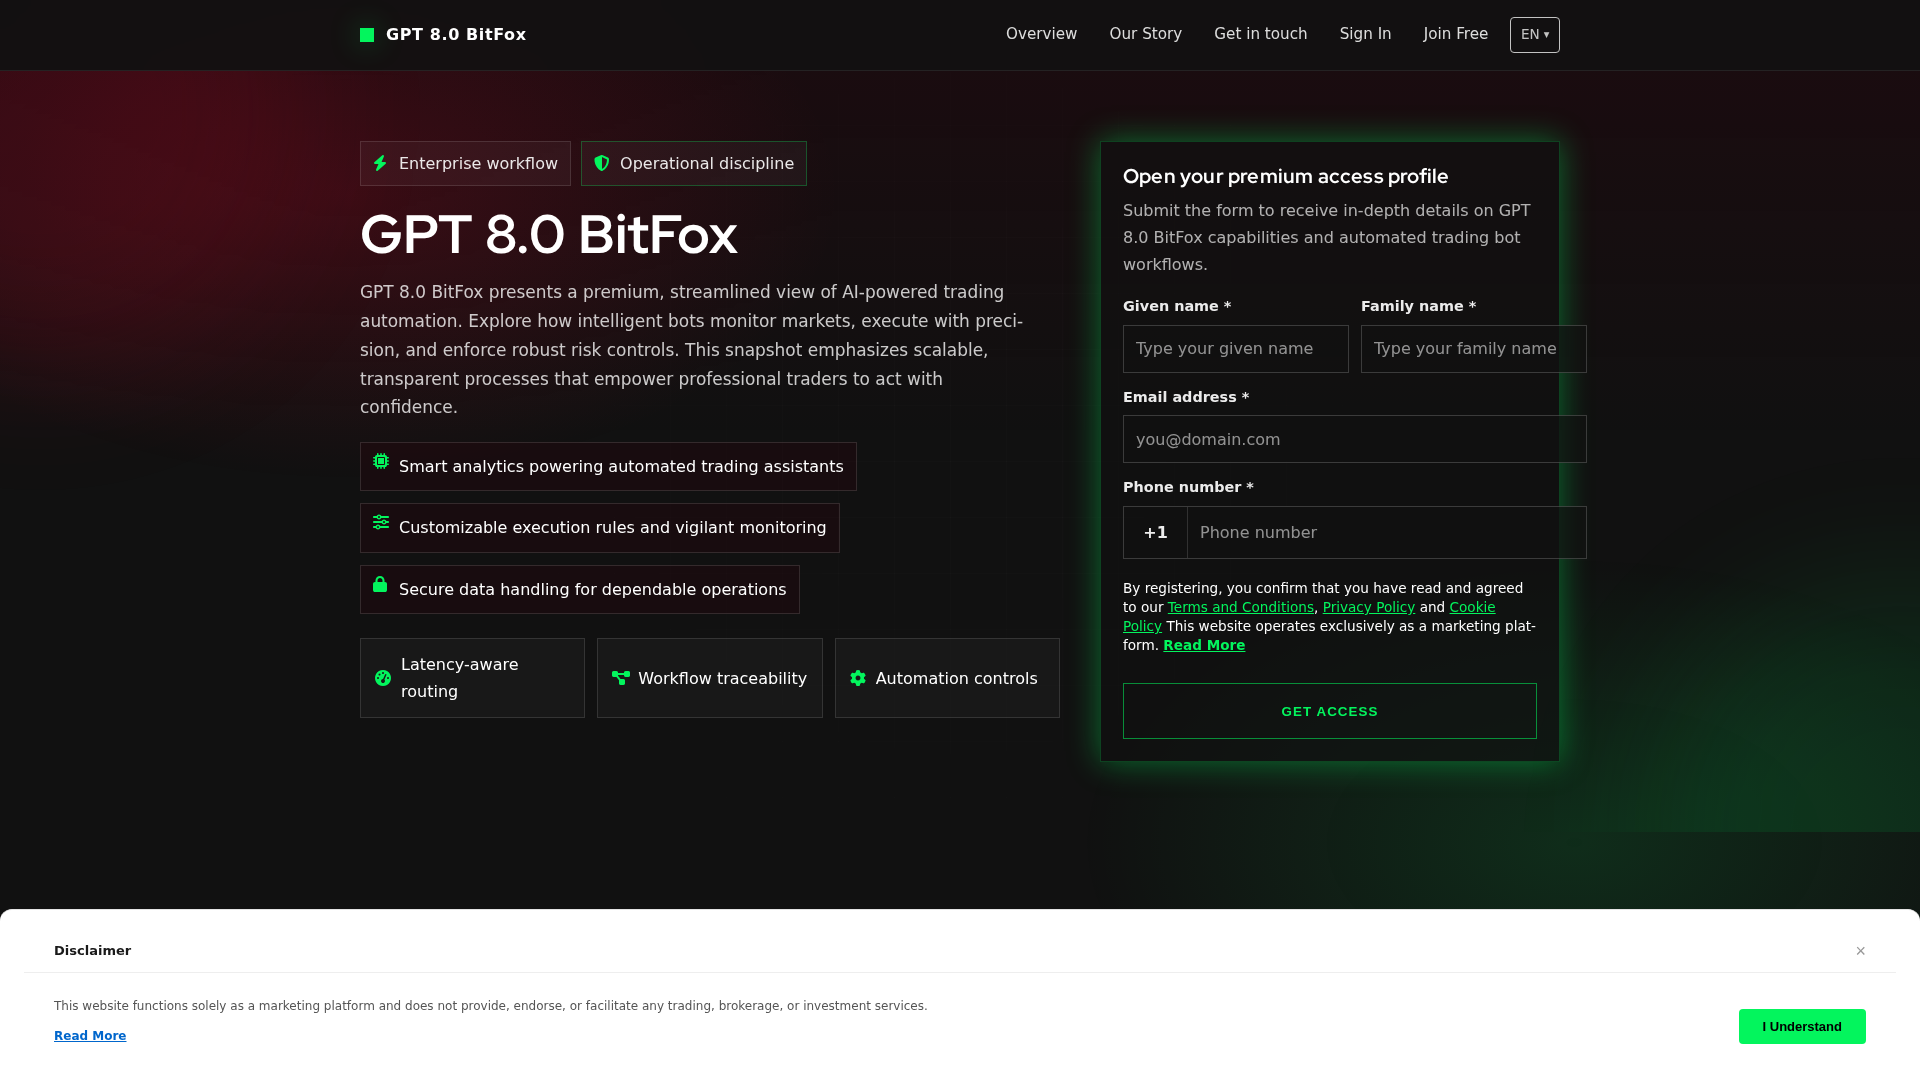The image size is (1920, 1080).
Task: Click Read More in the Disclaimer banner
Action: [x=90, y=1036]
